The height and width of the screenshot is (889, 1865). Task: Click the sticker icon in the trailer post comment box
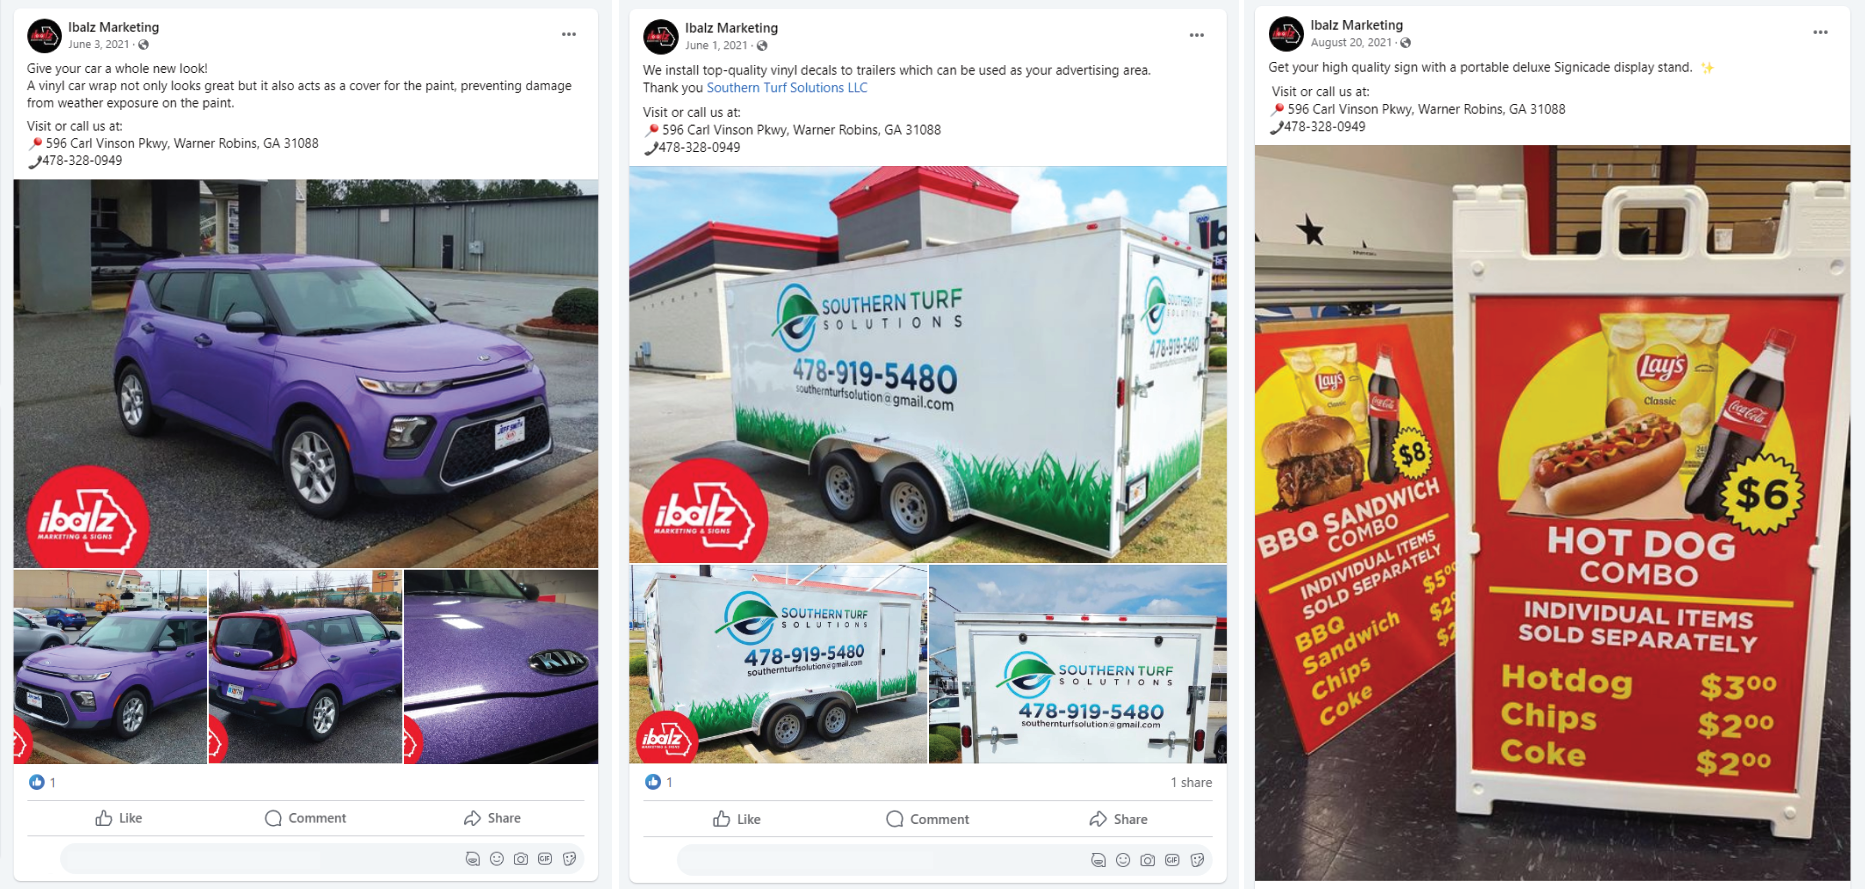click(x=1197, y=860)
